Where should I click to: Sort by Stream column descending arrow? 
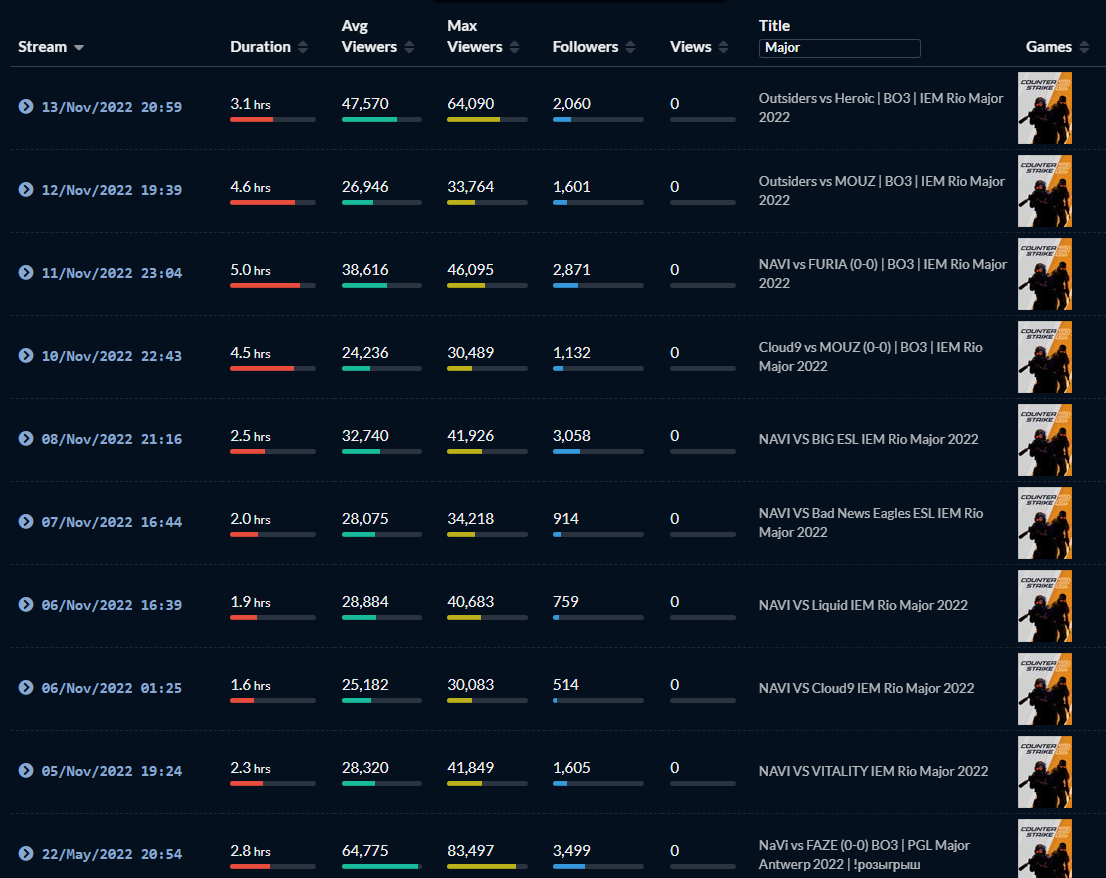tap(79, 47)
